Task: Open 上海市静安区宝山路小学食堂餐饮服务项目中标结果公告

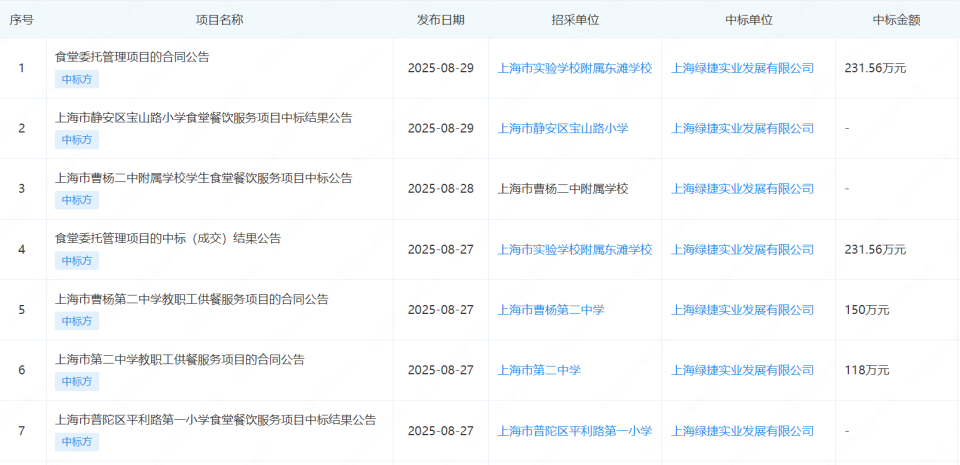Action: [204, 118]
